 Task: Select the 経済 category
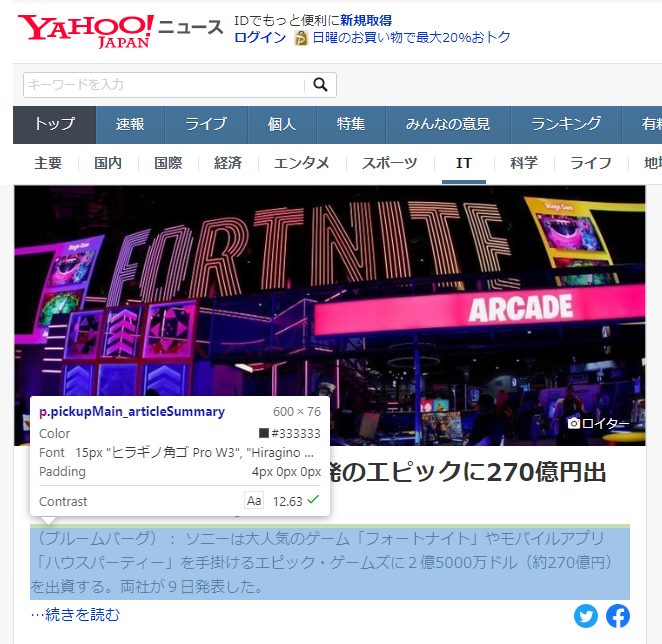click(x=228, y=163)
